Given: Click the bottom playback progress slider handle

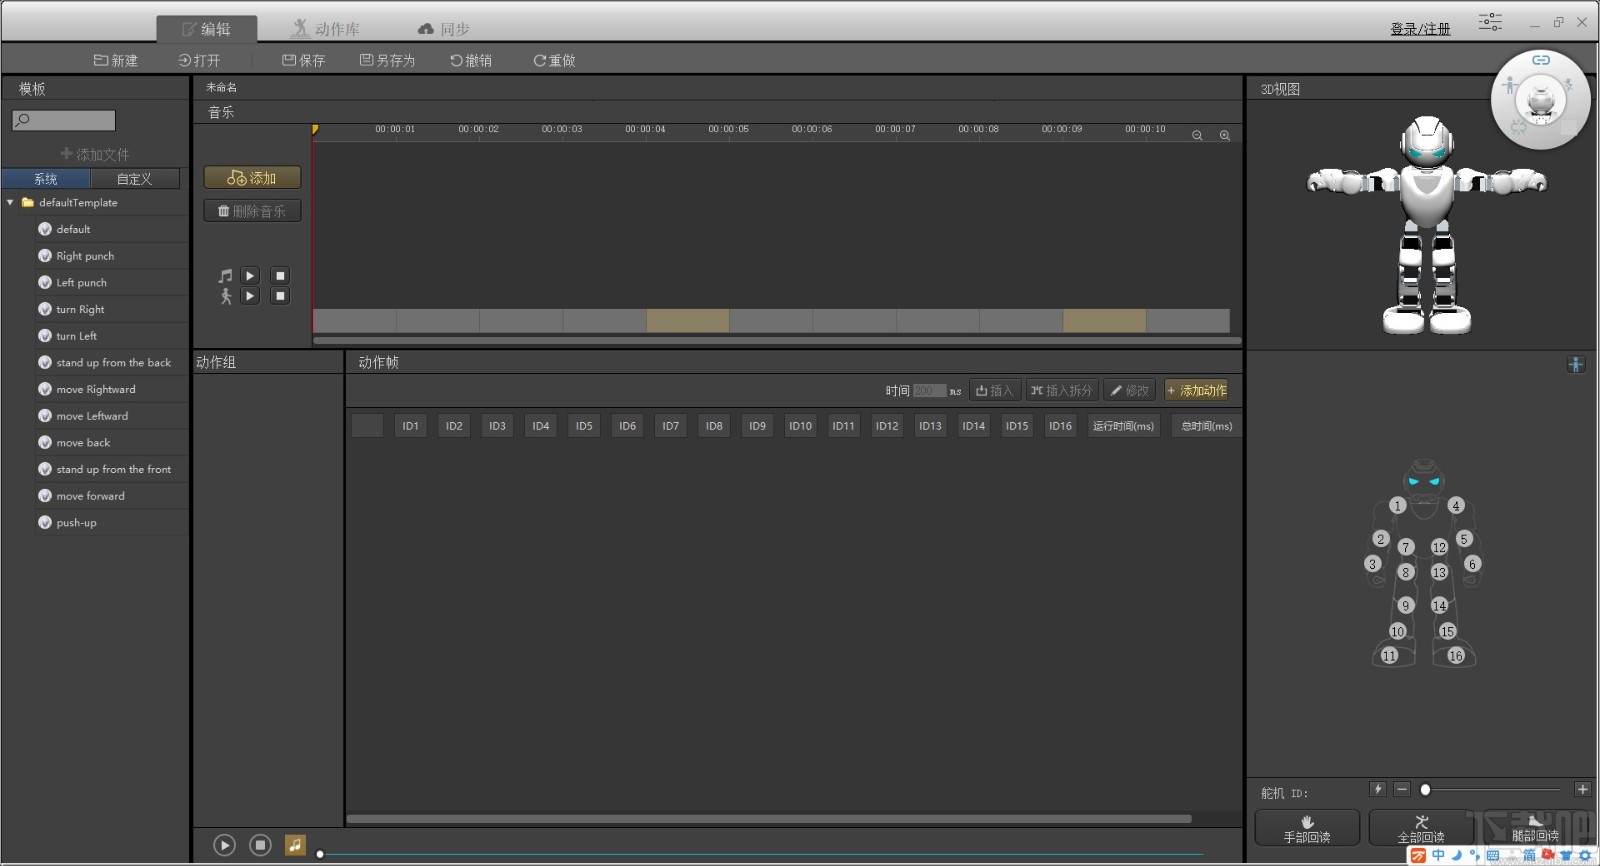Looking at the screenshot, I should click(320, 854).
